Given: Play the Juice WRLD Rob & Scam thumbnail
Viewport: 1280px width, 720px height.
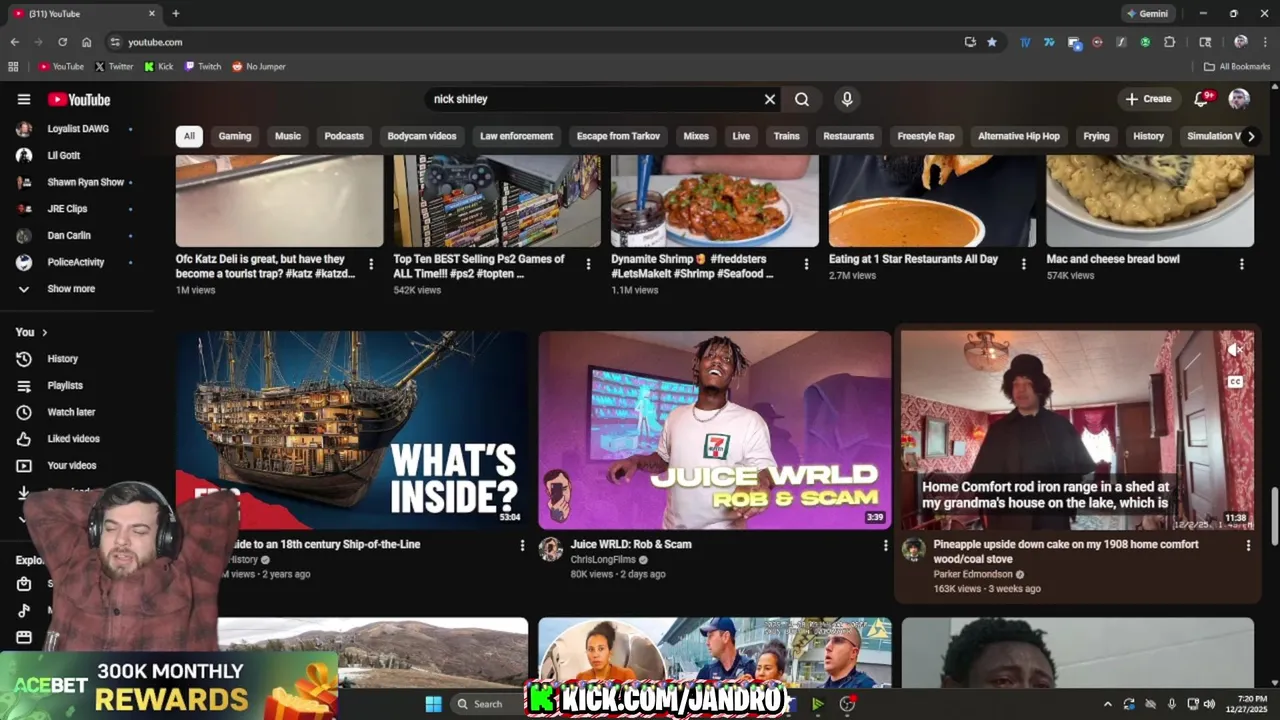Looking at the screenshot, I should point(715,430).
